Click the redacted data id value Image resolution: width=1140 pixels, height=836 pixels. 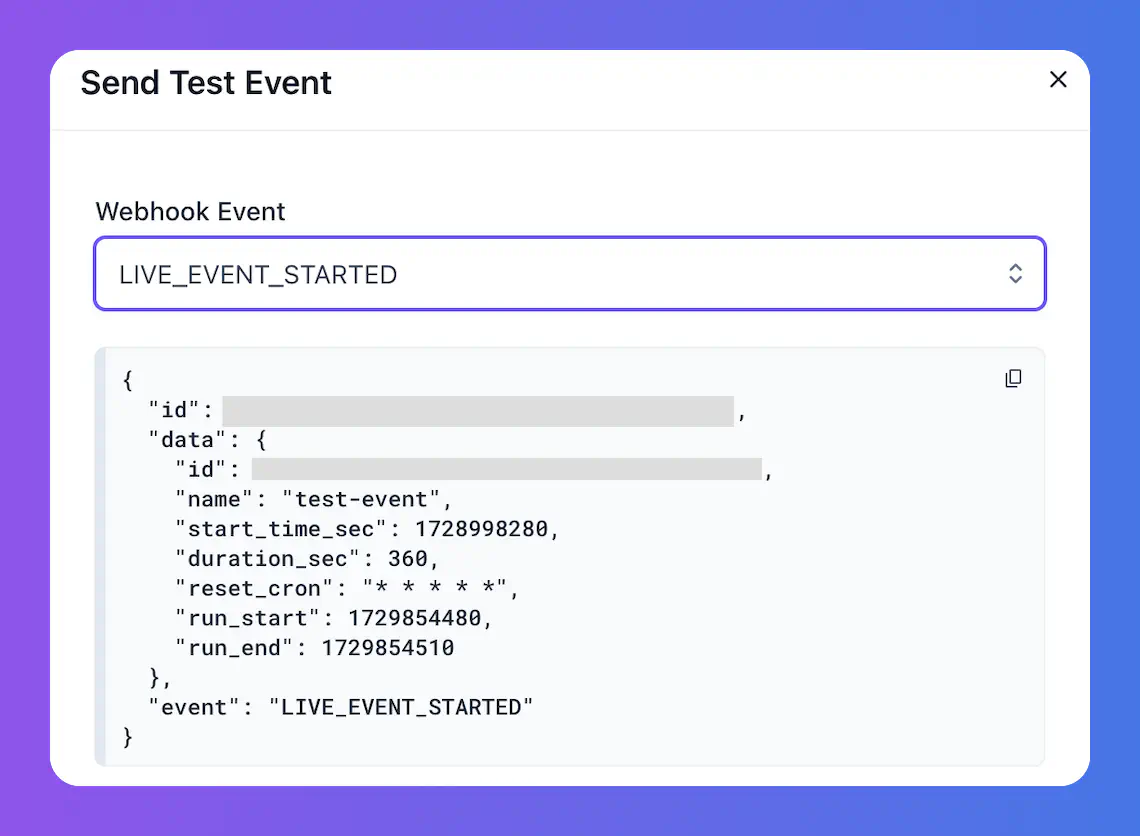[x=506, y=470]
